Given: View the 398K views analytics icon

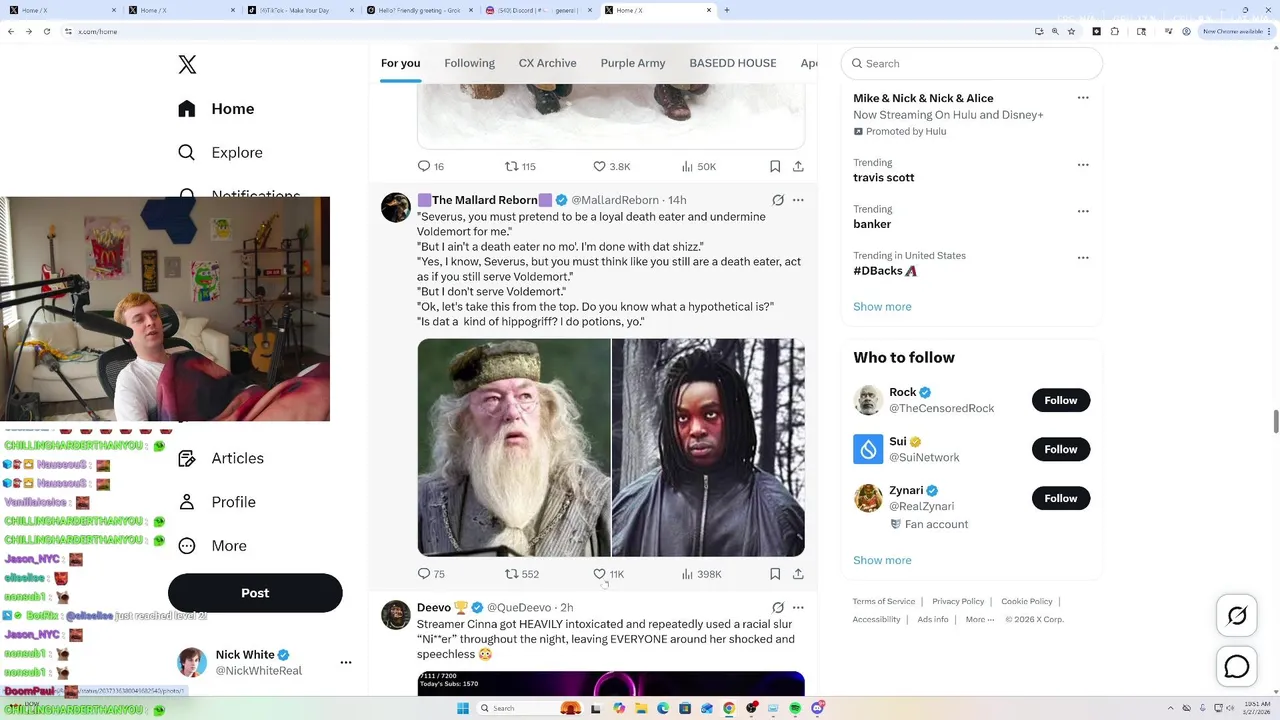Looking at the screenshot, I should (687, 574).
